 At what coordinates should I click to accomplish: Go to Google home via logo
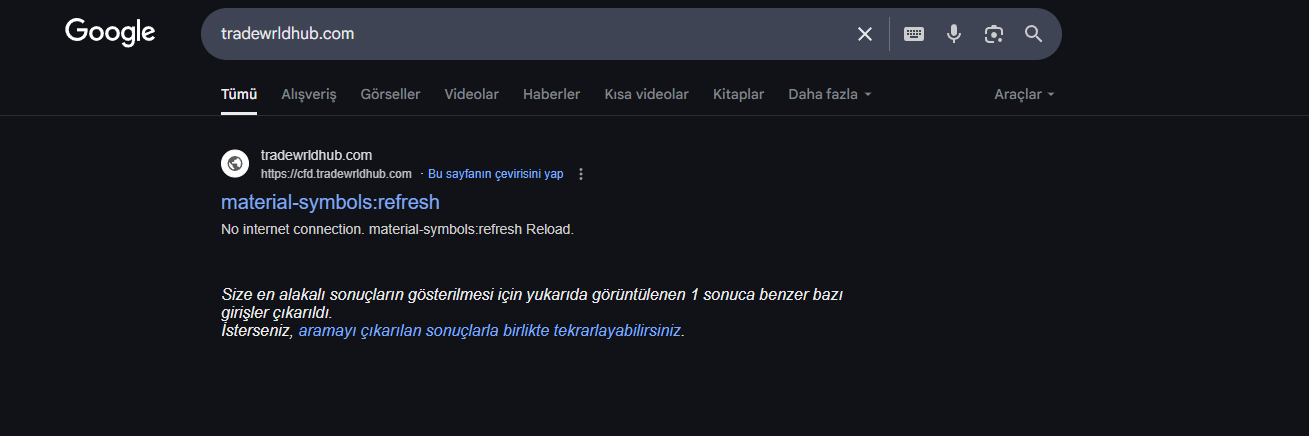[x=110, y=33]
